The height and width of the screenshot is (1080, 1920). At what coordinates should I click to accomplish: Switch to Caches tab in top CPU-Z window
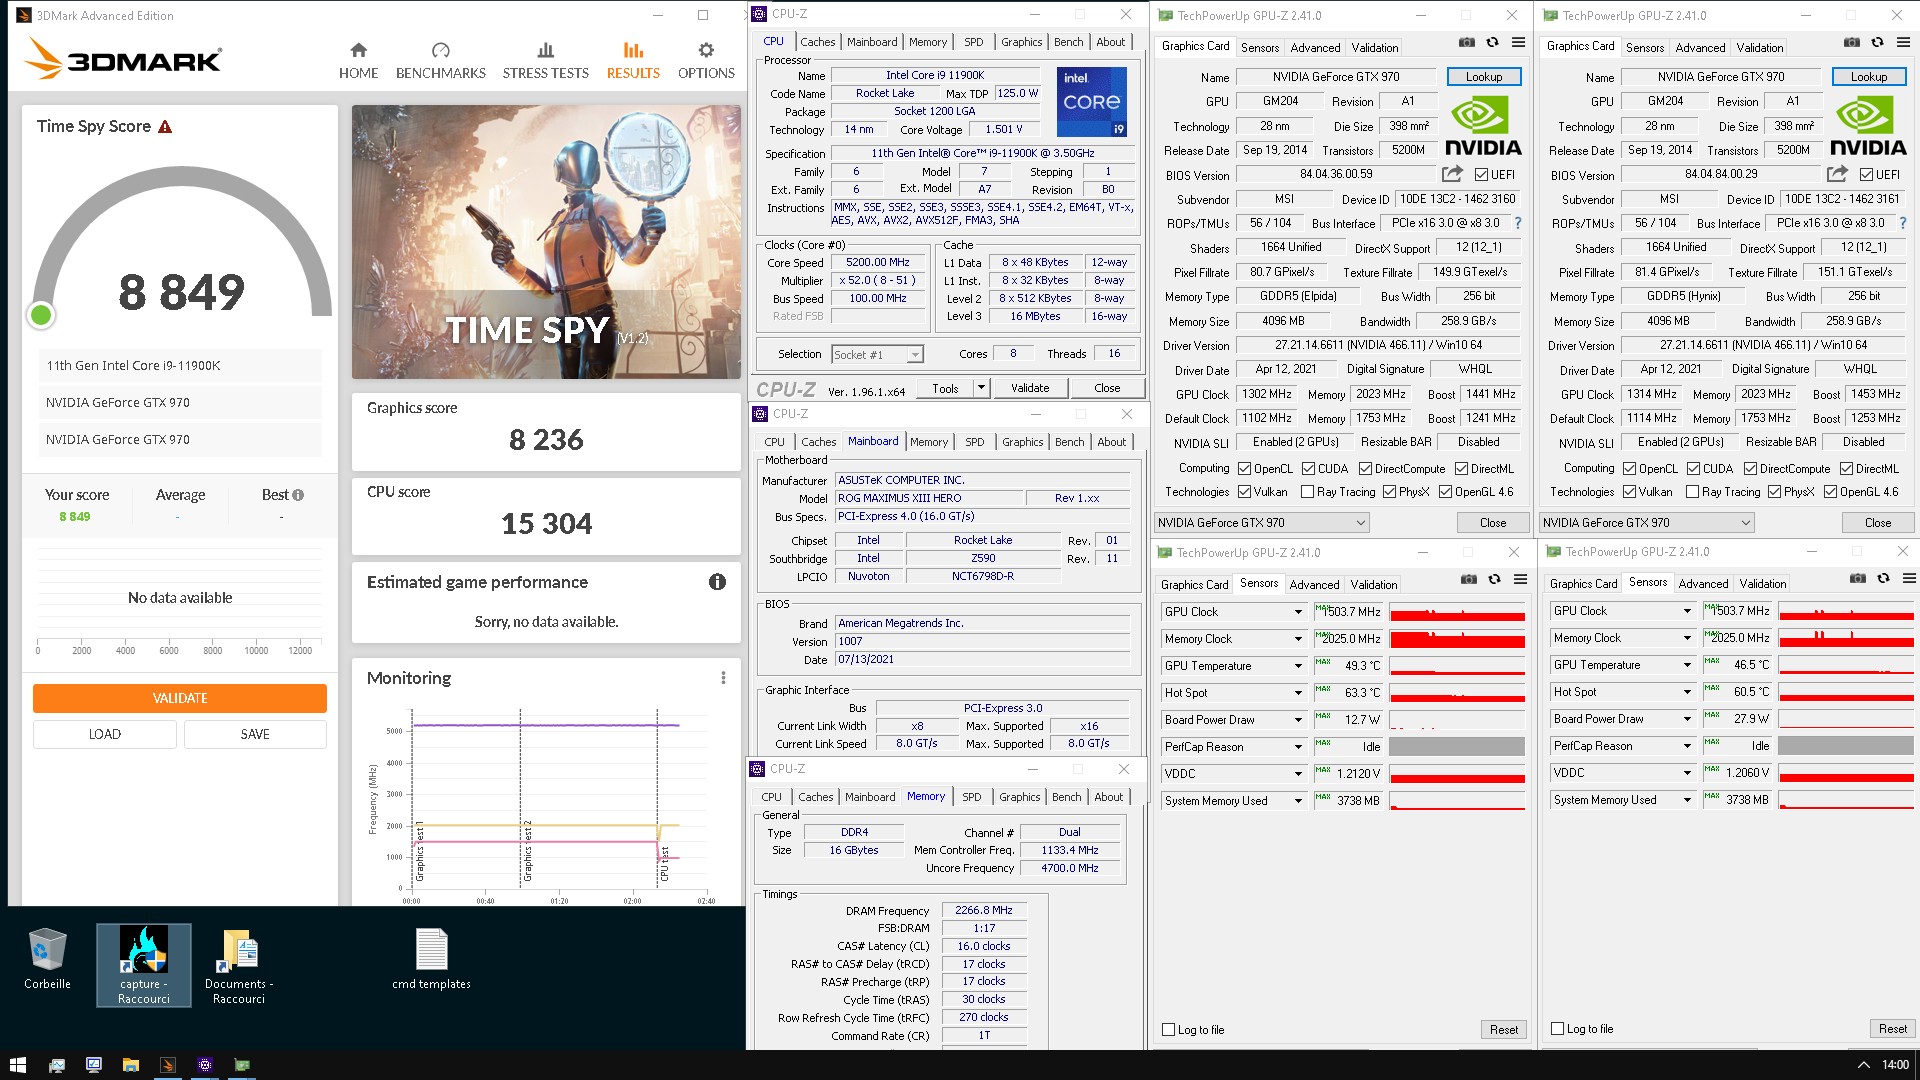click(x=817, y=42)
